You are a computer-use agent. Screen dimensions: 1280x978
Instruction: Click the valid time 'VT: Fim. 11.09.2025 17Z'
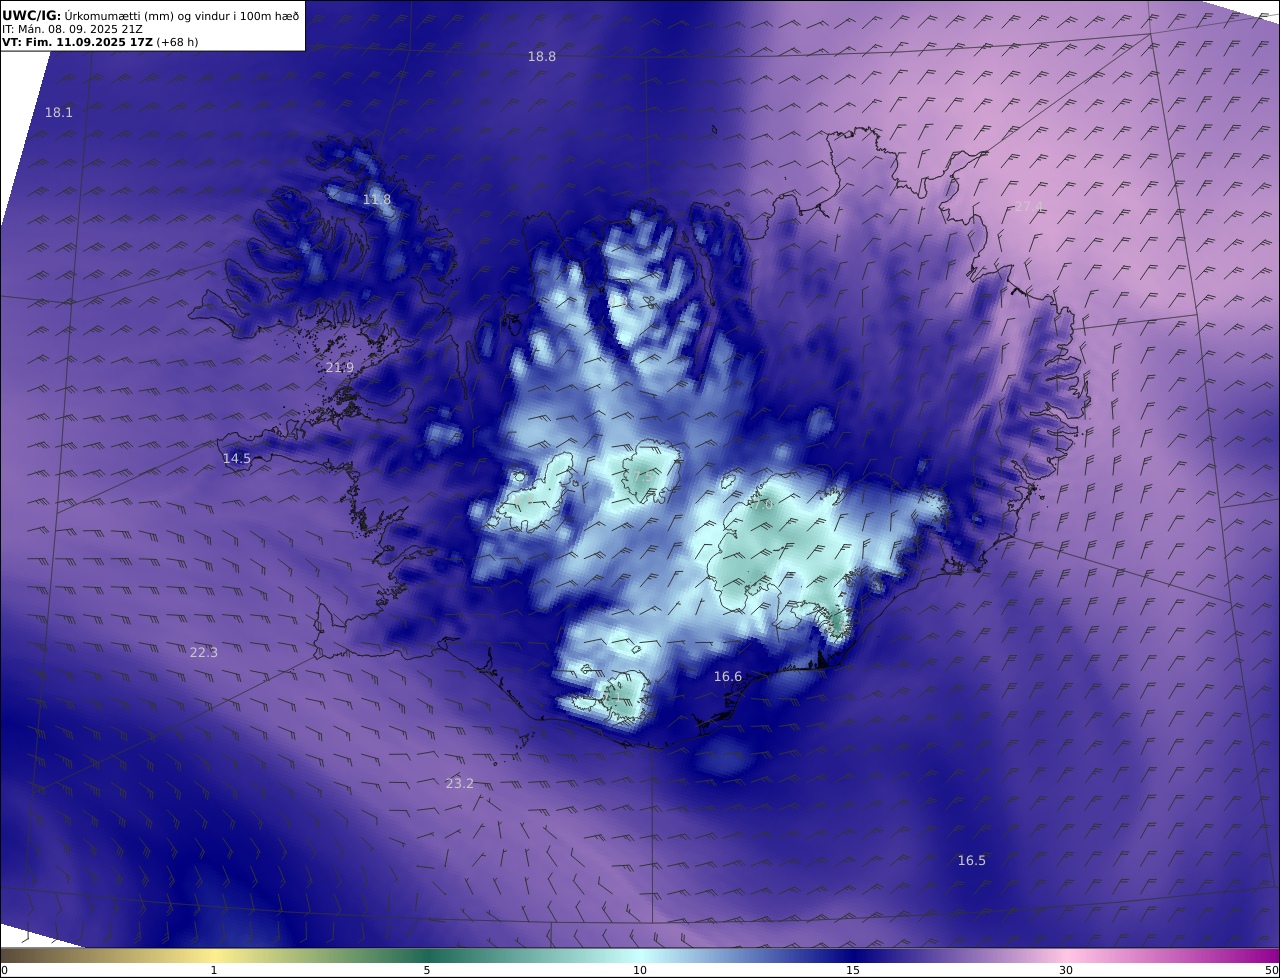[x=78, y=43]
